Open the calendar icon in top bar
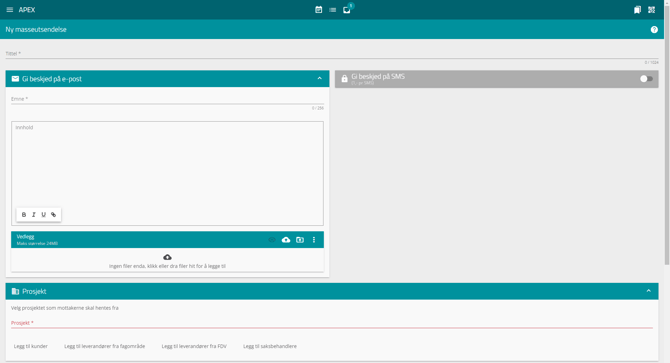Screen dimensions: 670x363 pos(318,10)
